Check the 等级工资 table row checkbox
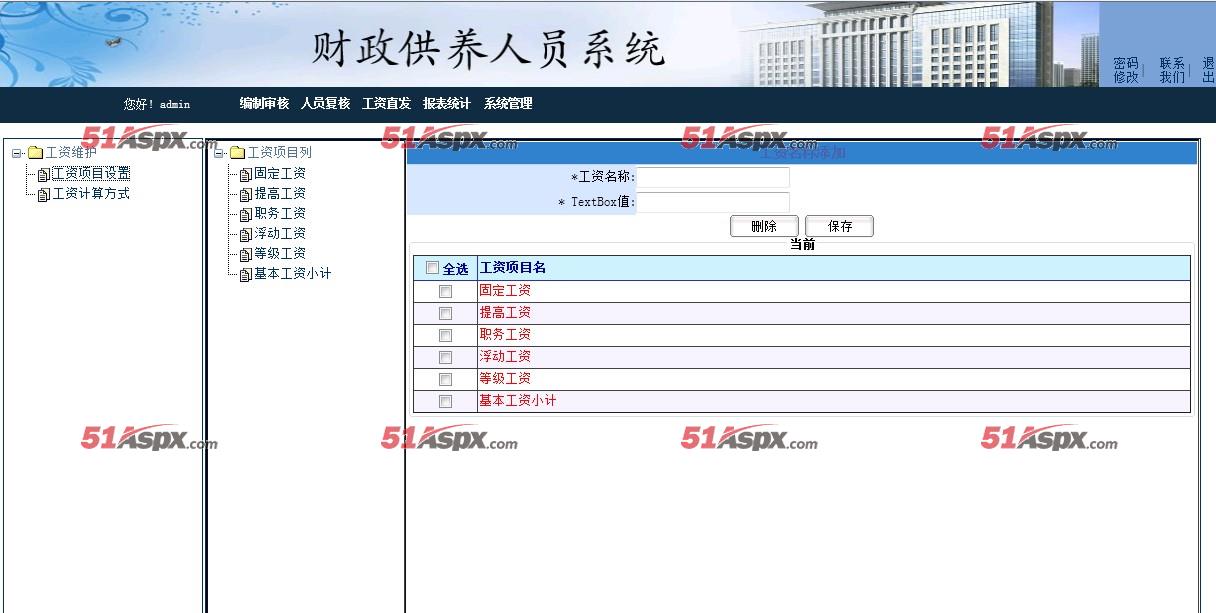The height and width of the screenshot is (613, 1216). pyautogui.click(x=446, y=380)
